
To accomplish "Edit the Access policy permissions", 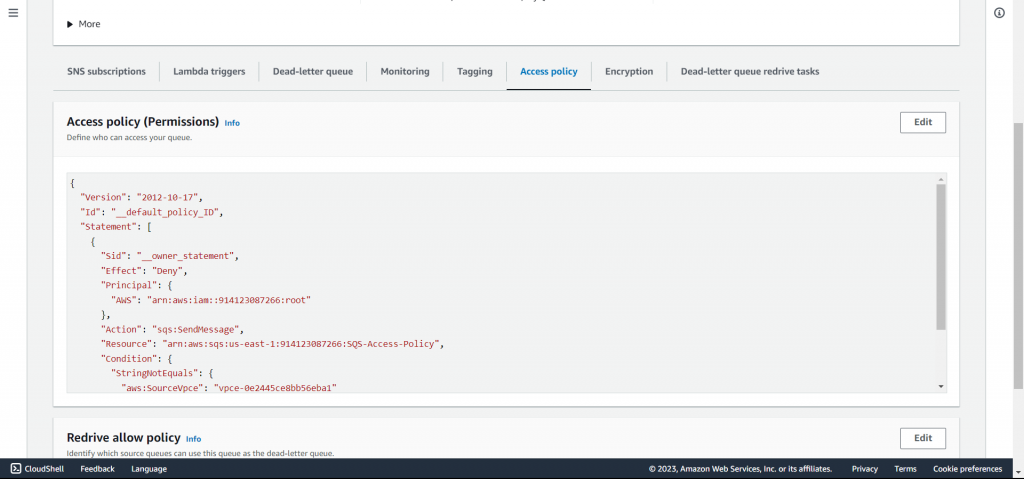I will click(x=922, y=122).
